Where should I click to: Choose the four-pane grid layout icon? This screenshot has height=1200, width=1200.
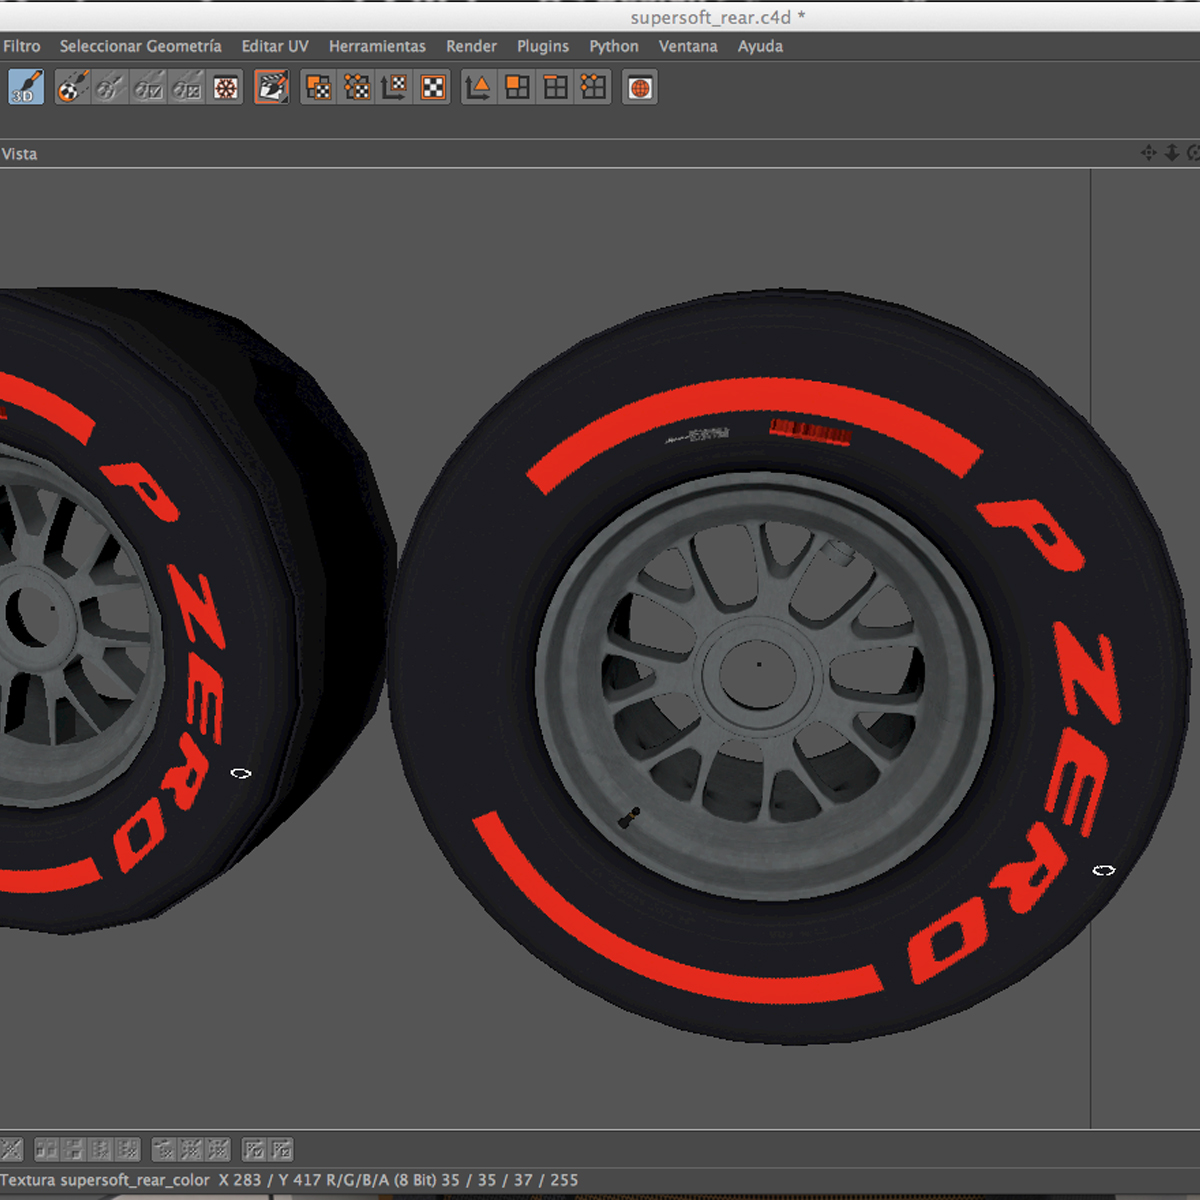555,88
